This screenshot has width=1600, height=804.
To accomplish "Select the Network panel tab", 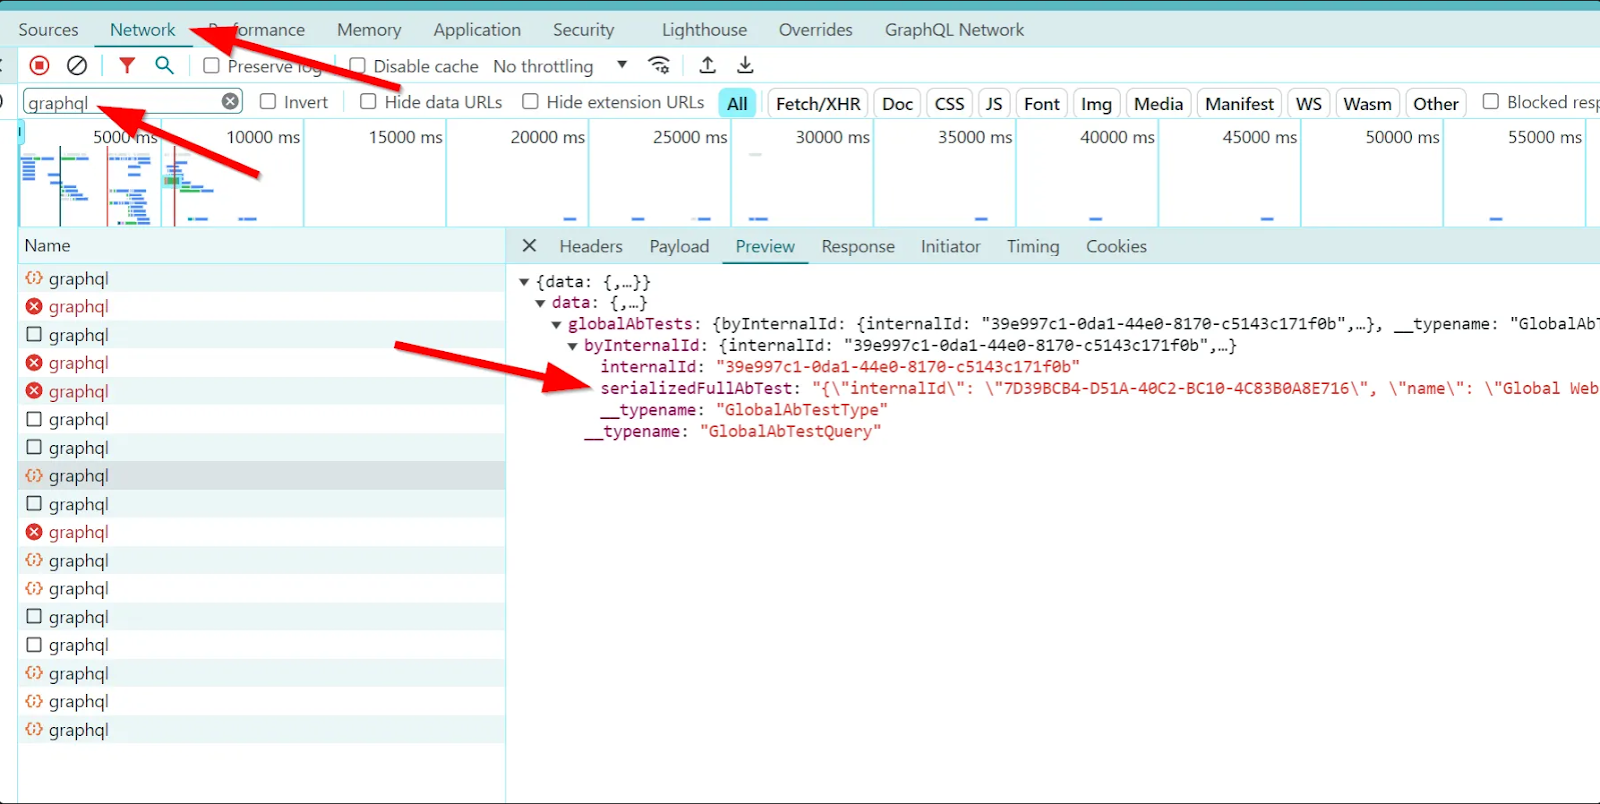I will coord(142,30).
